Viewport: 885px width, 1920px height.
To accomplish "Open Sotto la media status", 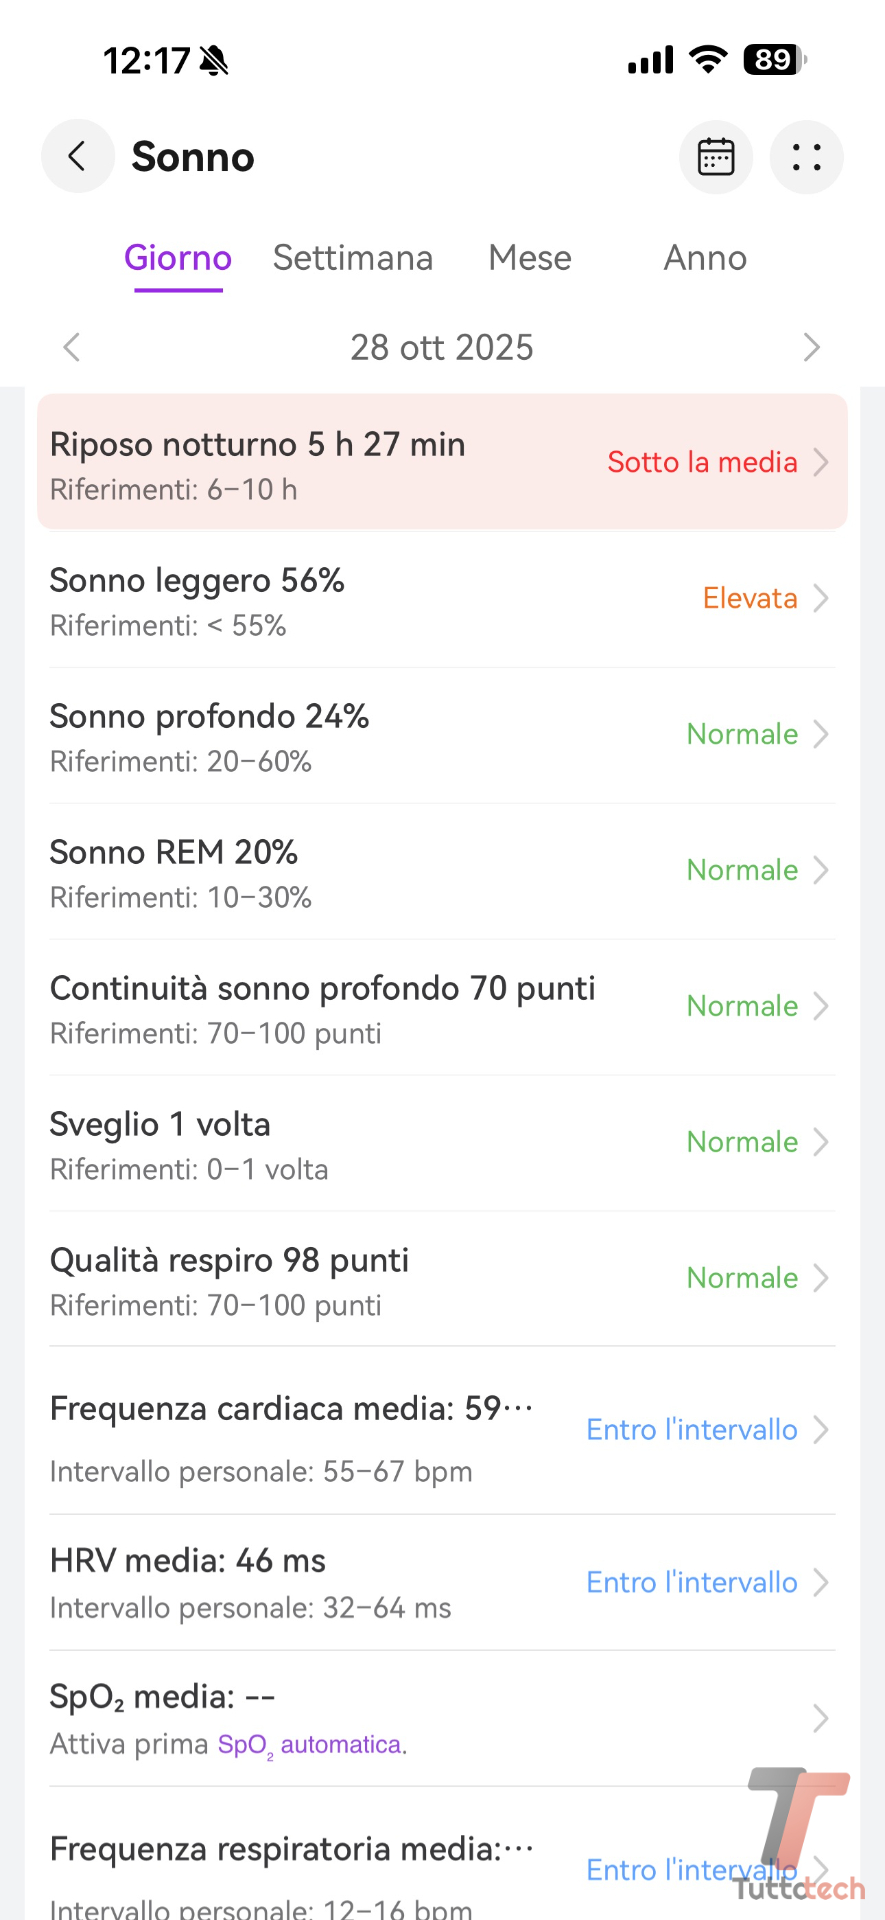I will (x=702, y=462).
